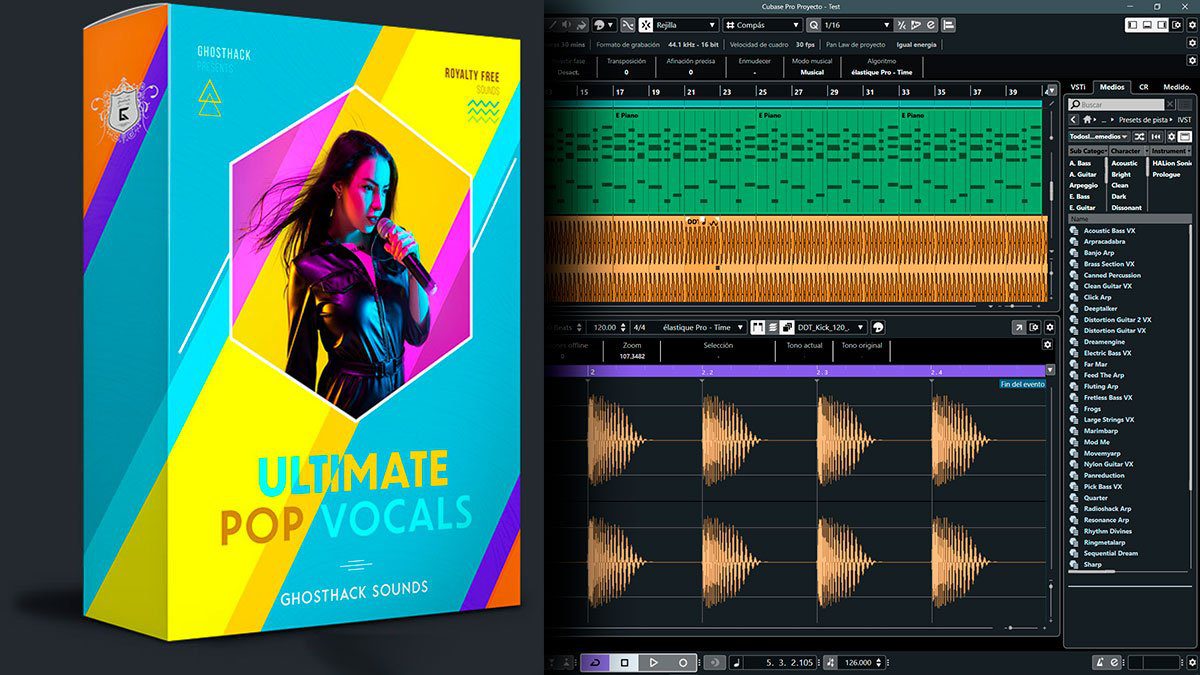Select the Bright character filter
Image resolution: width=1200 pixels, height=675 pixels.
click(1122, 174)
